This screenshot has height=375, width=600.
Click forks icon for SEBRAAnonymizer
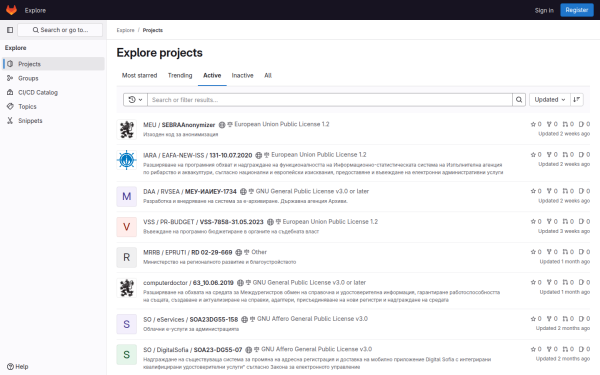(x=549, y=124)
